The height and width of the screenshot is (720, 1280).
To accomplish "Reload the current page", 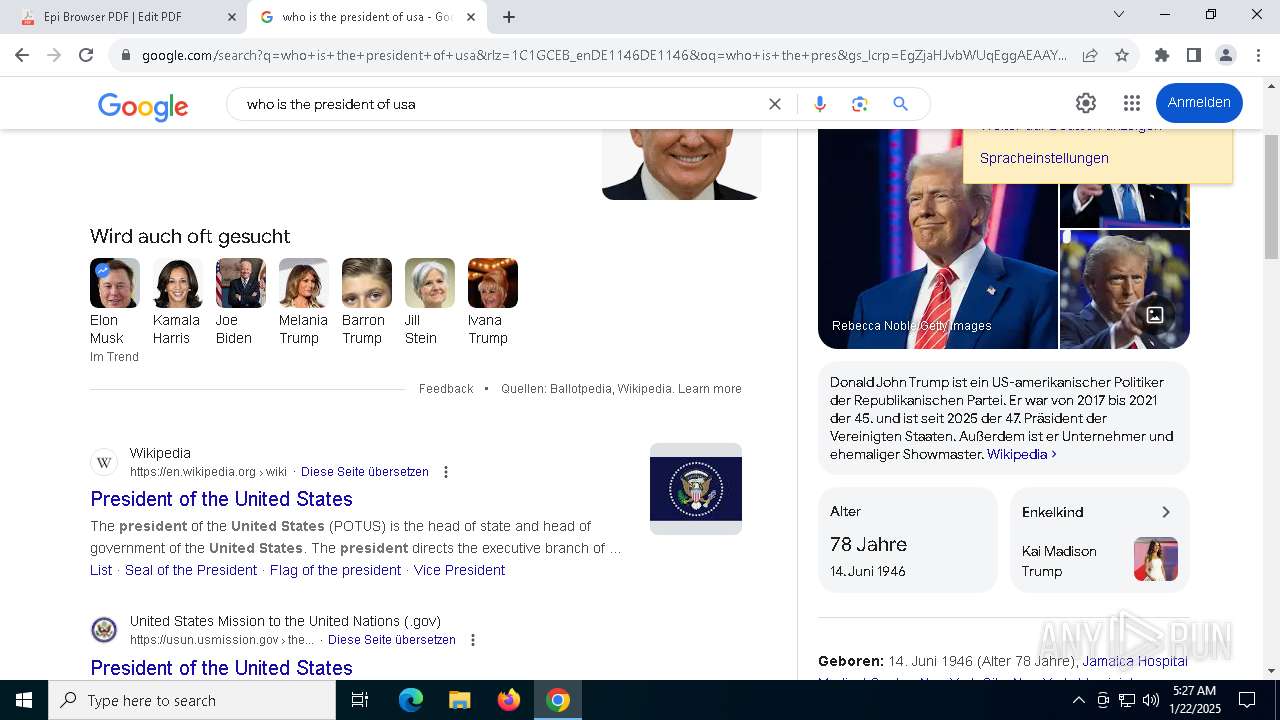I will [x=86, y=55].
